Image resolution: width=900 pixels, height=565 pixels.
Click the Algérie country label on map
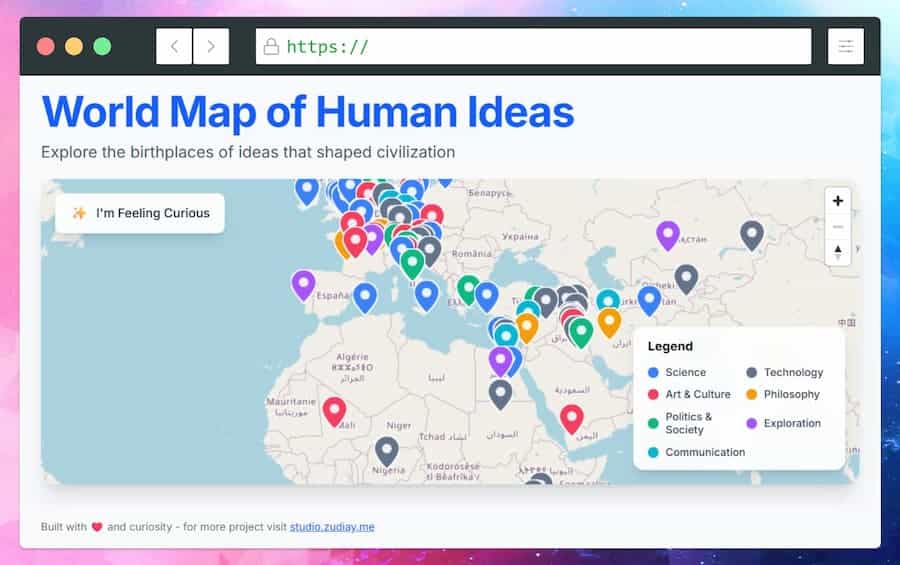(352, 357)
